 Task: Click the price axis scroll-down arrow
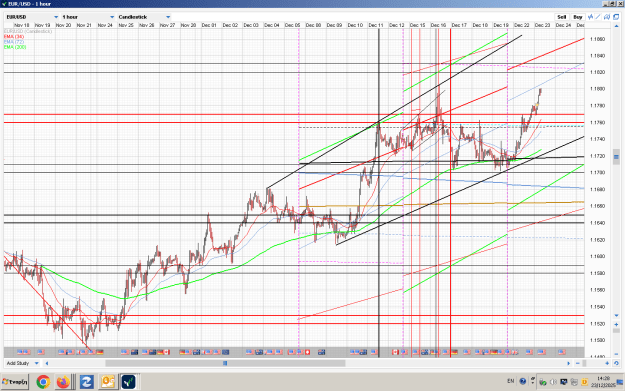click(x=616, y=315)
